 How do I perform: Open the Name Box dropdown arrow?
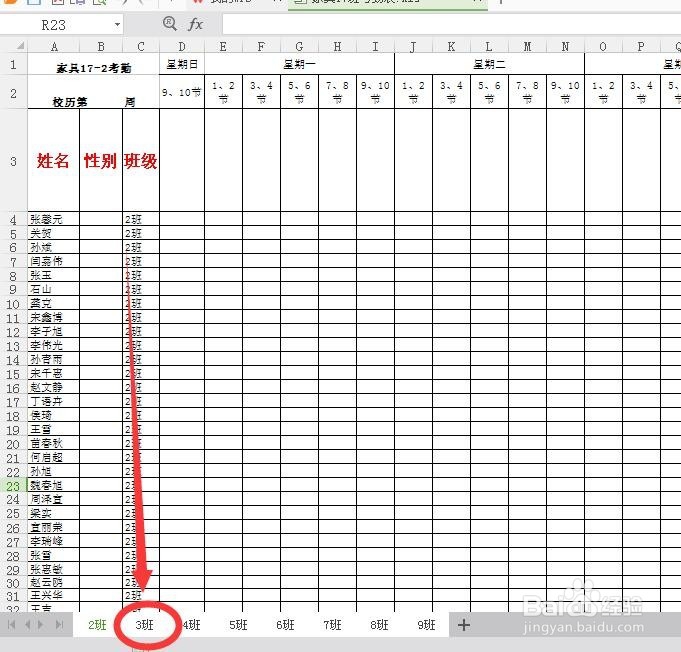[x=117, y=25]
